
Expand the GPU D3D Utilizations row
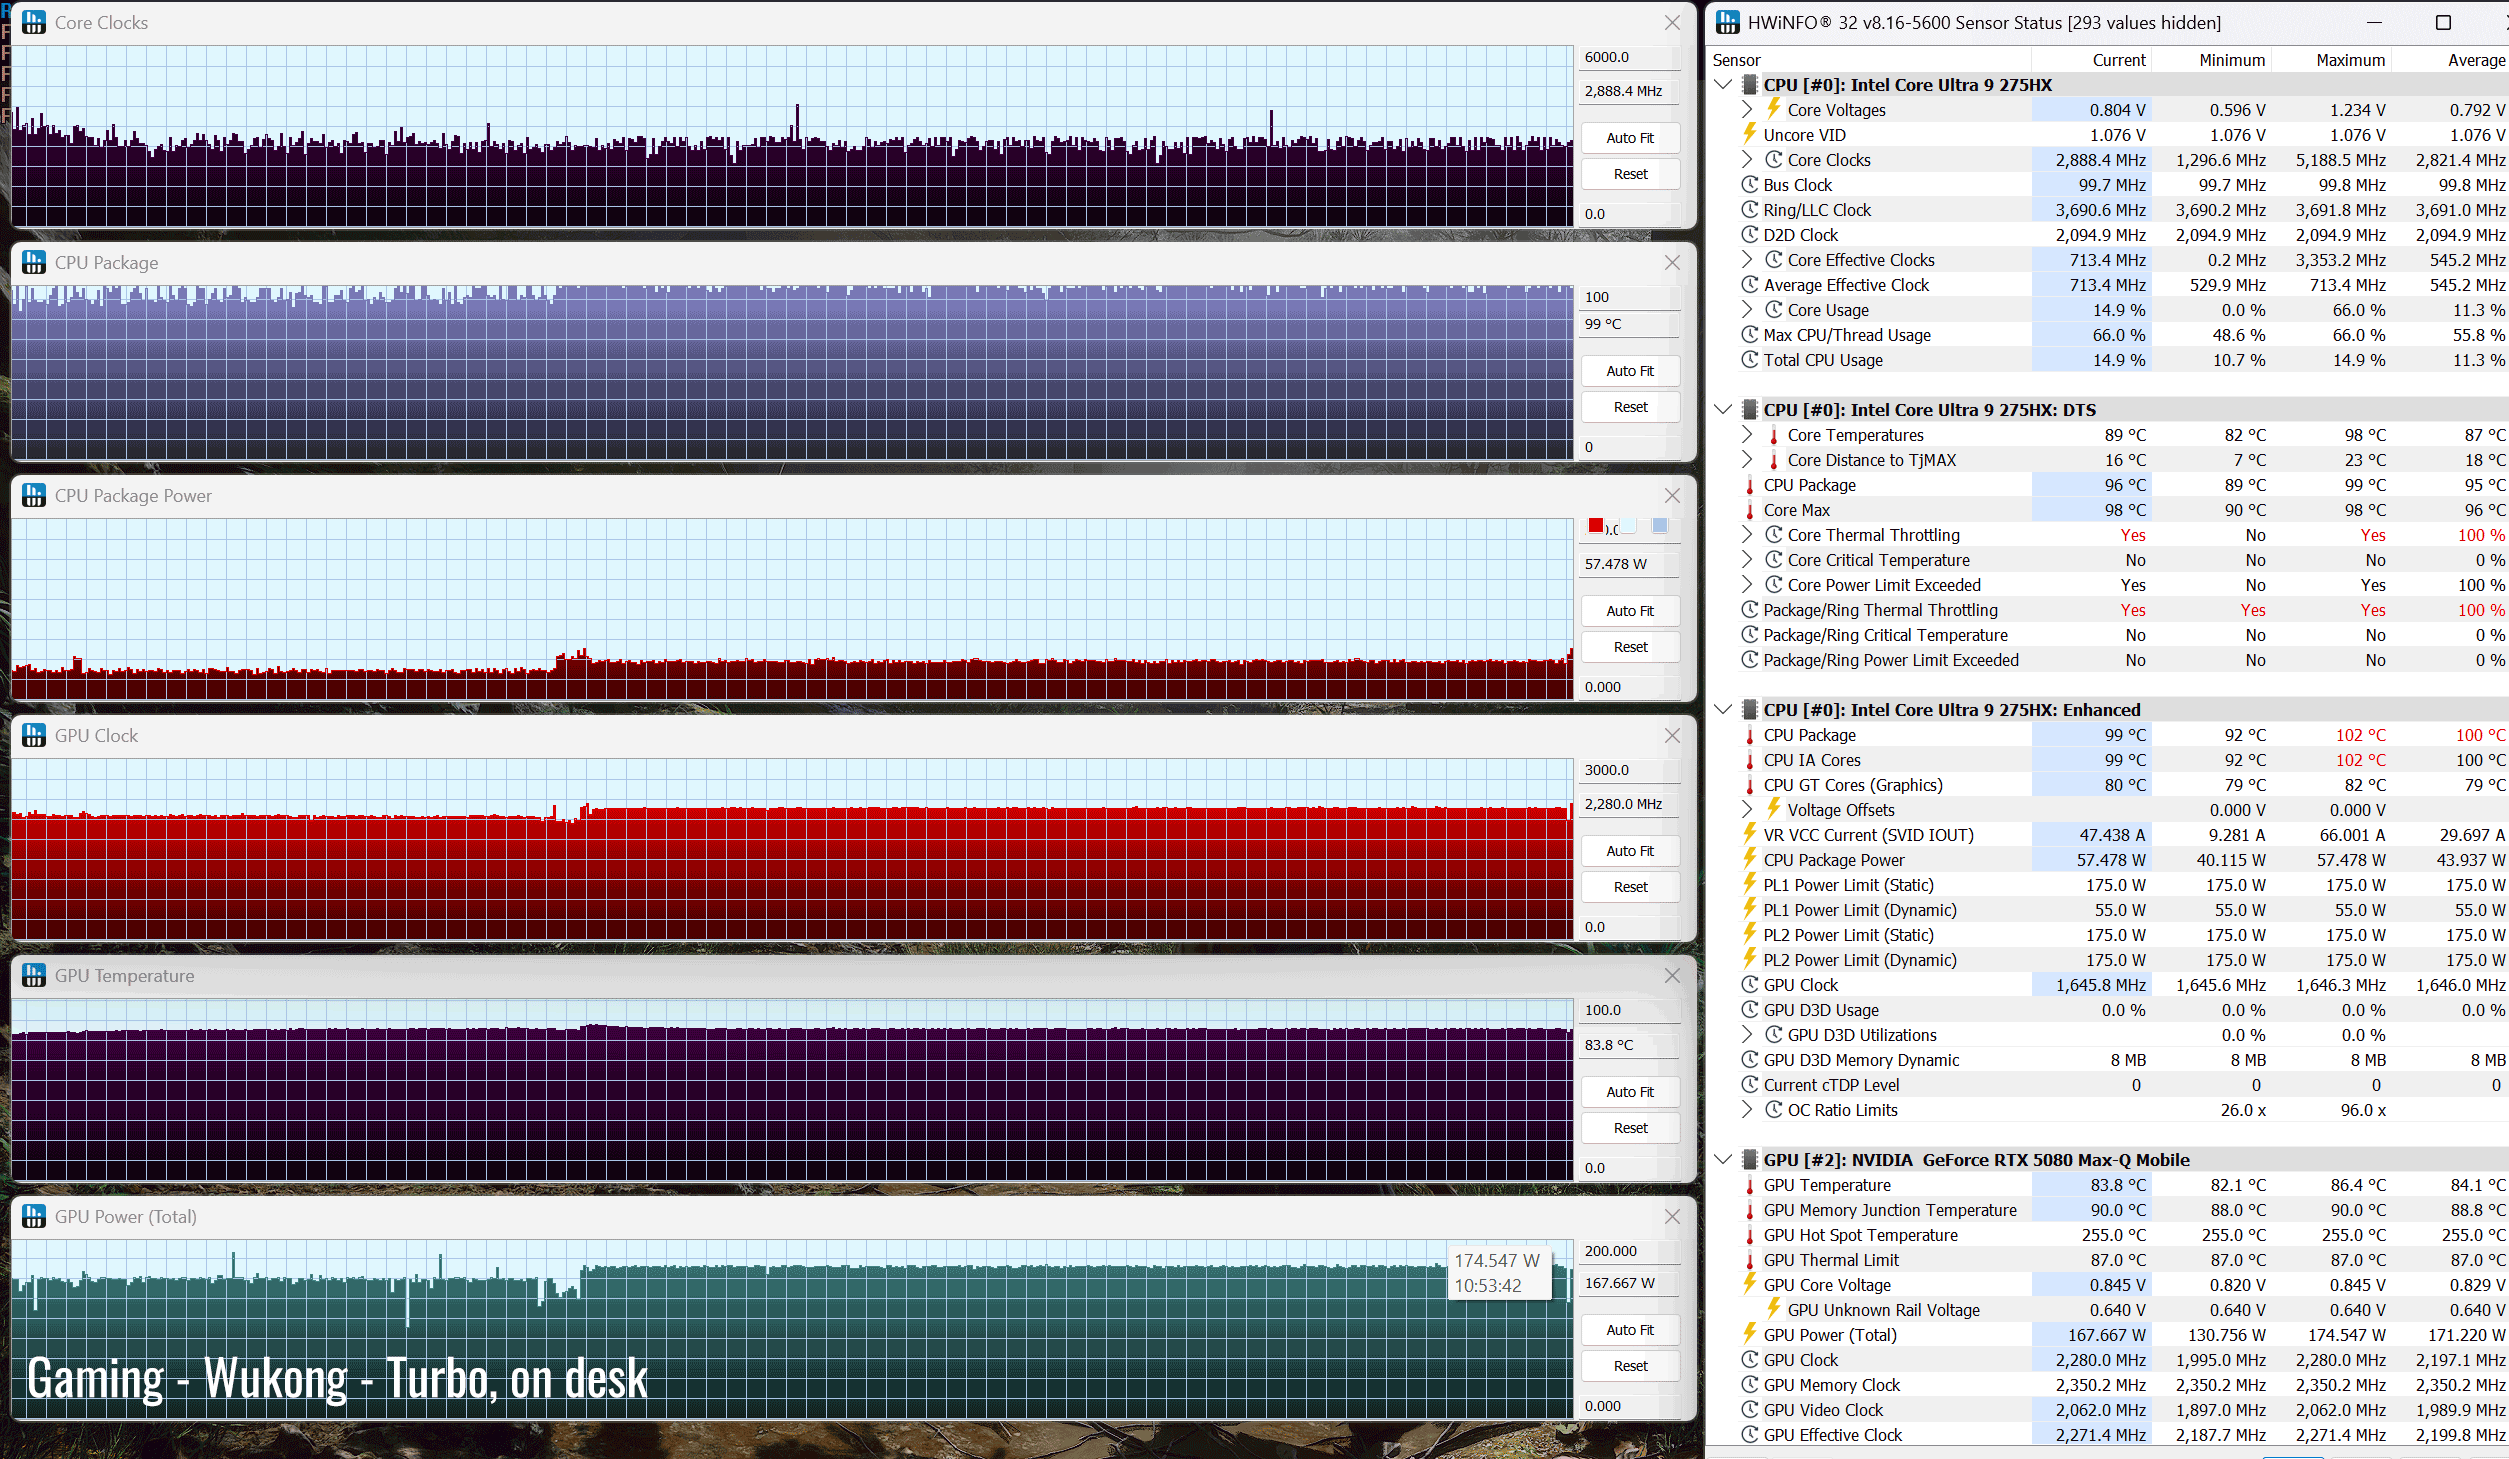(x=1747, y=1035)
